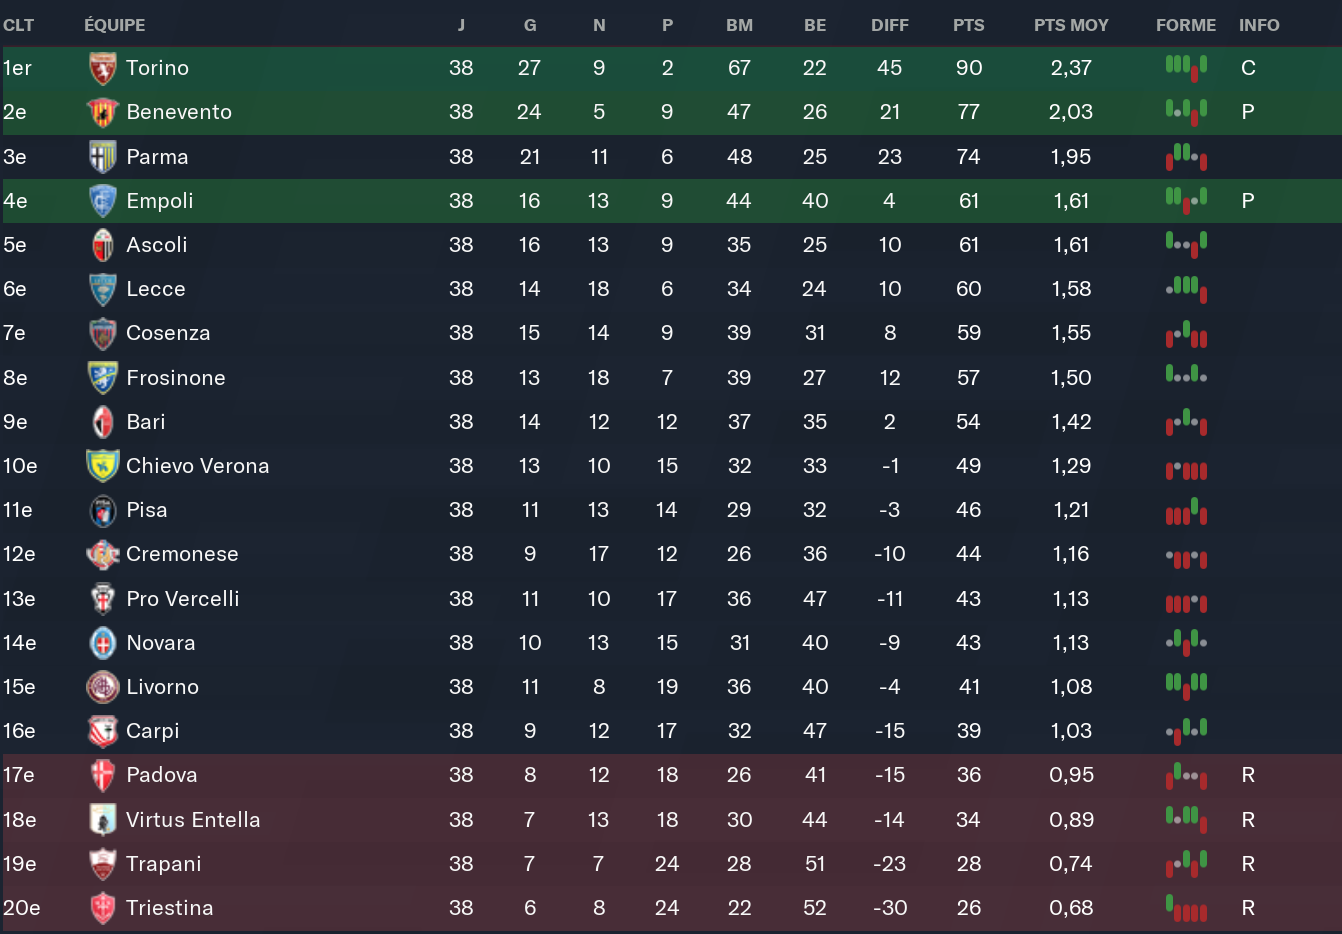Click the Virtus Entella team name
The image size is (1342, 934).
[193, 820]
